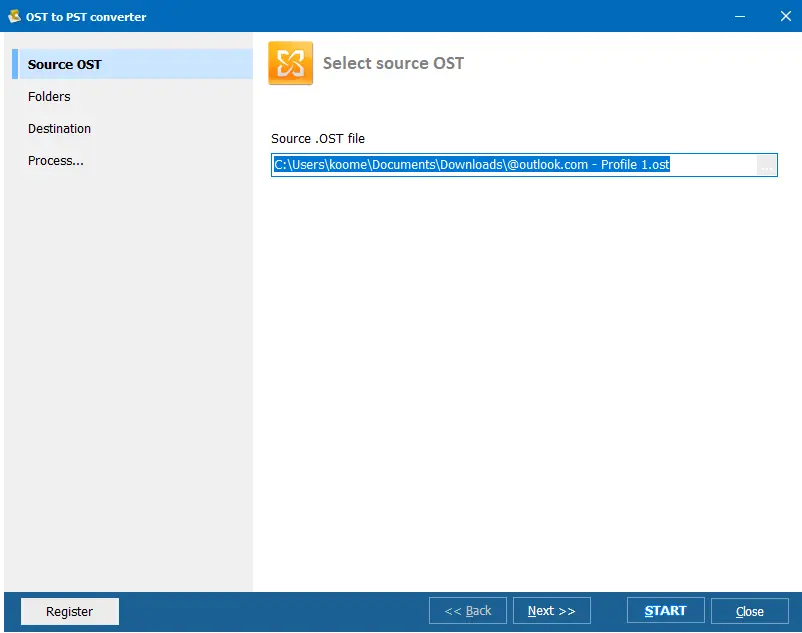Click the 'OST to PST converter' window title text
The width and height of the screenshot is (802, 633).
tap(86, 17)
